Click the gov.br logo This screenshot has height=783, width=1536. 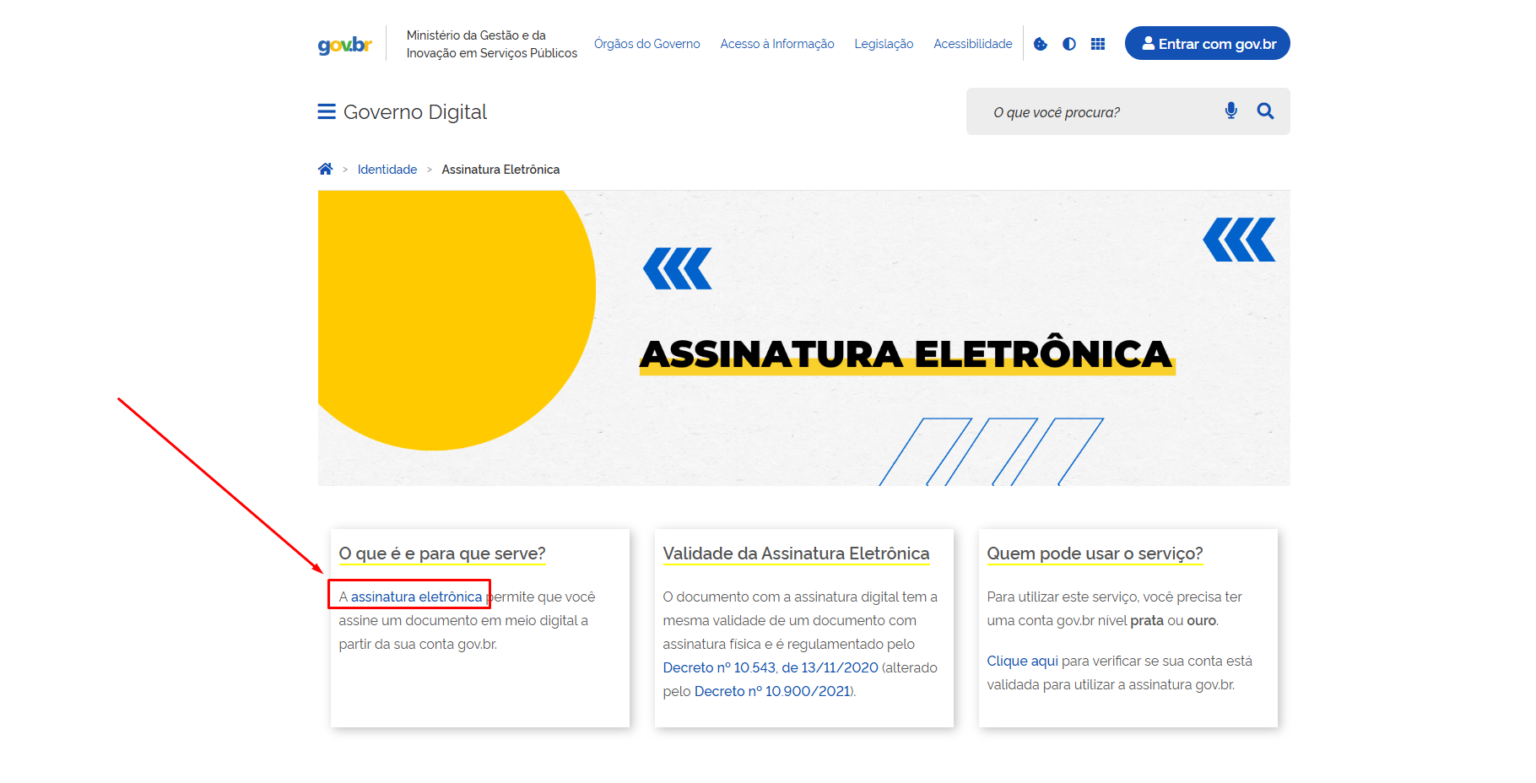[344, 45]
